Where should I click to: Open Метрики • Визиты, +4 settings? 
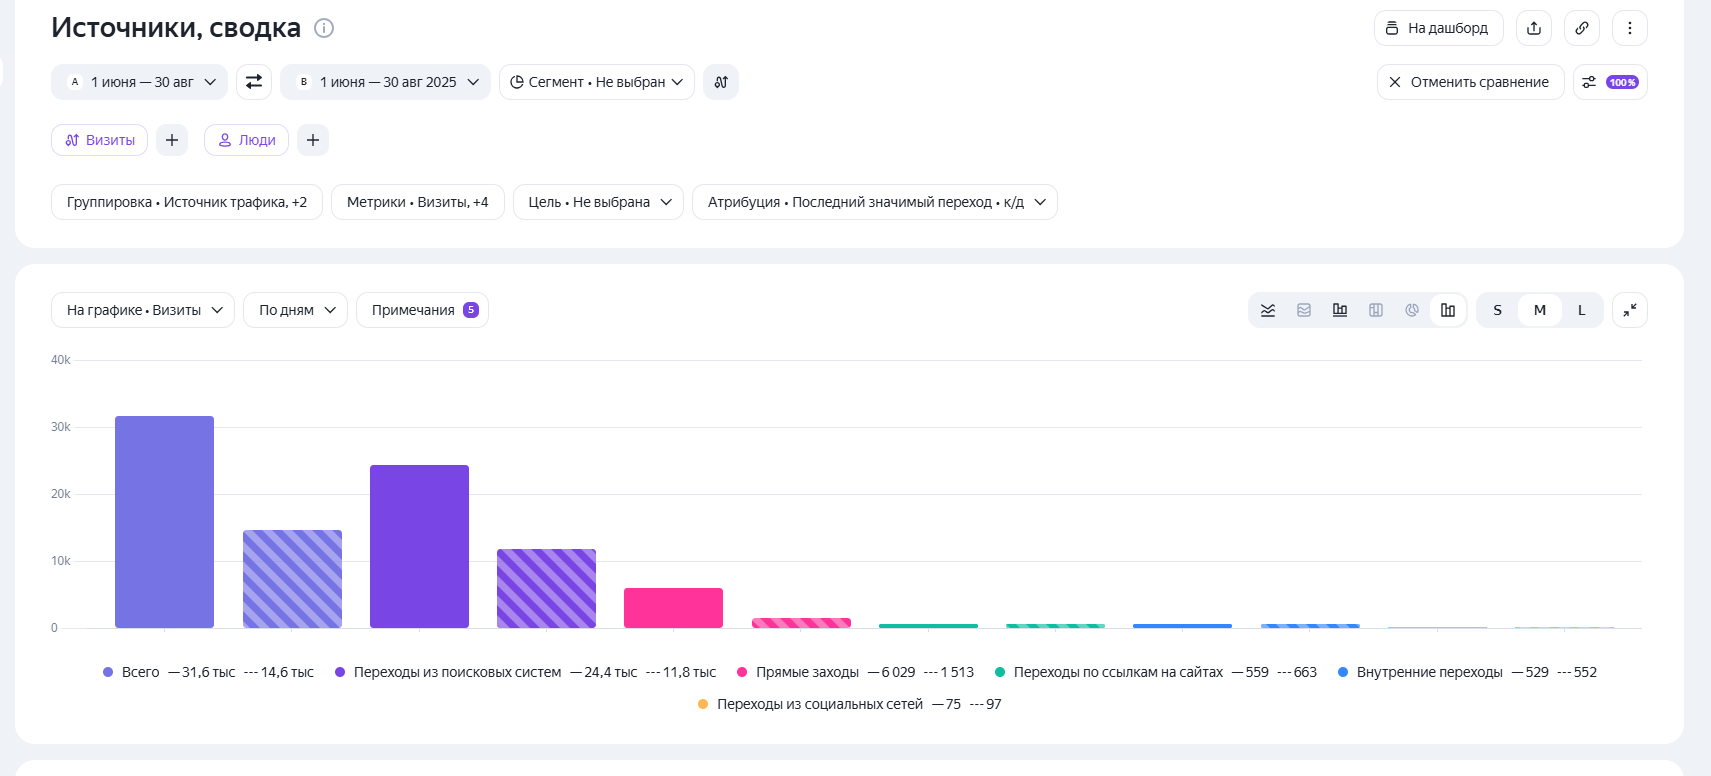coord(418,202)
